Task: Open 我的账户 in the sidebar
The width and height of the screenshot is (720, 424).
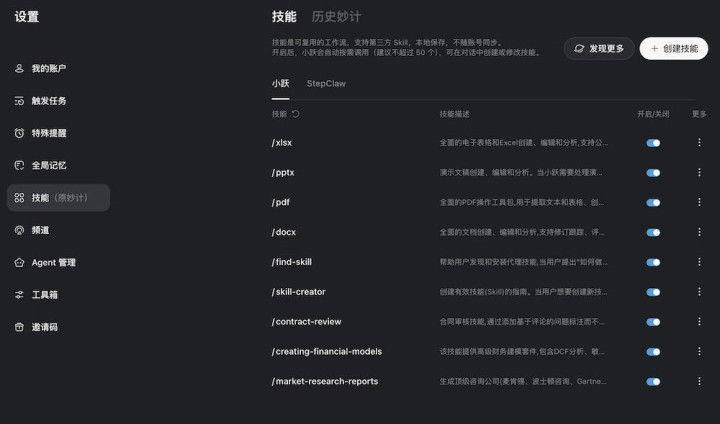Action: point(58,68)
